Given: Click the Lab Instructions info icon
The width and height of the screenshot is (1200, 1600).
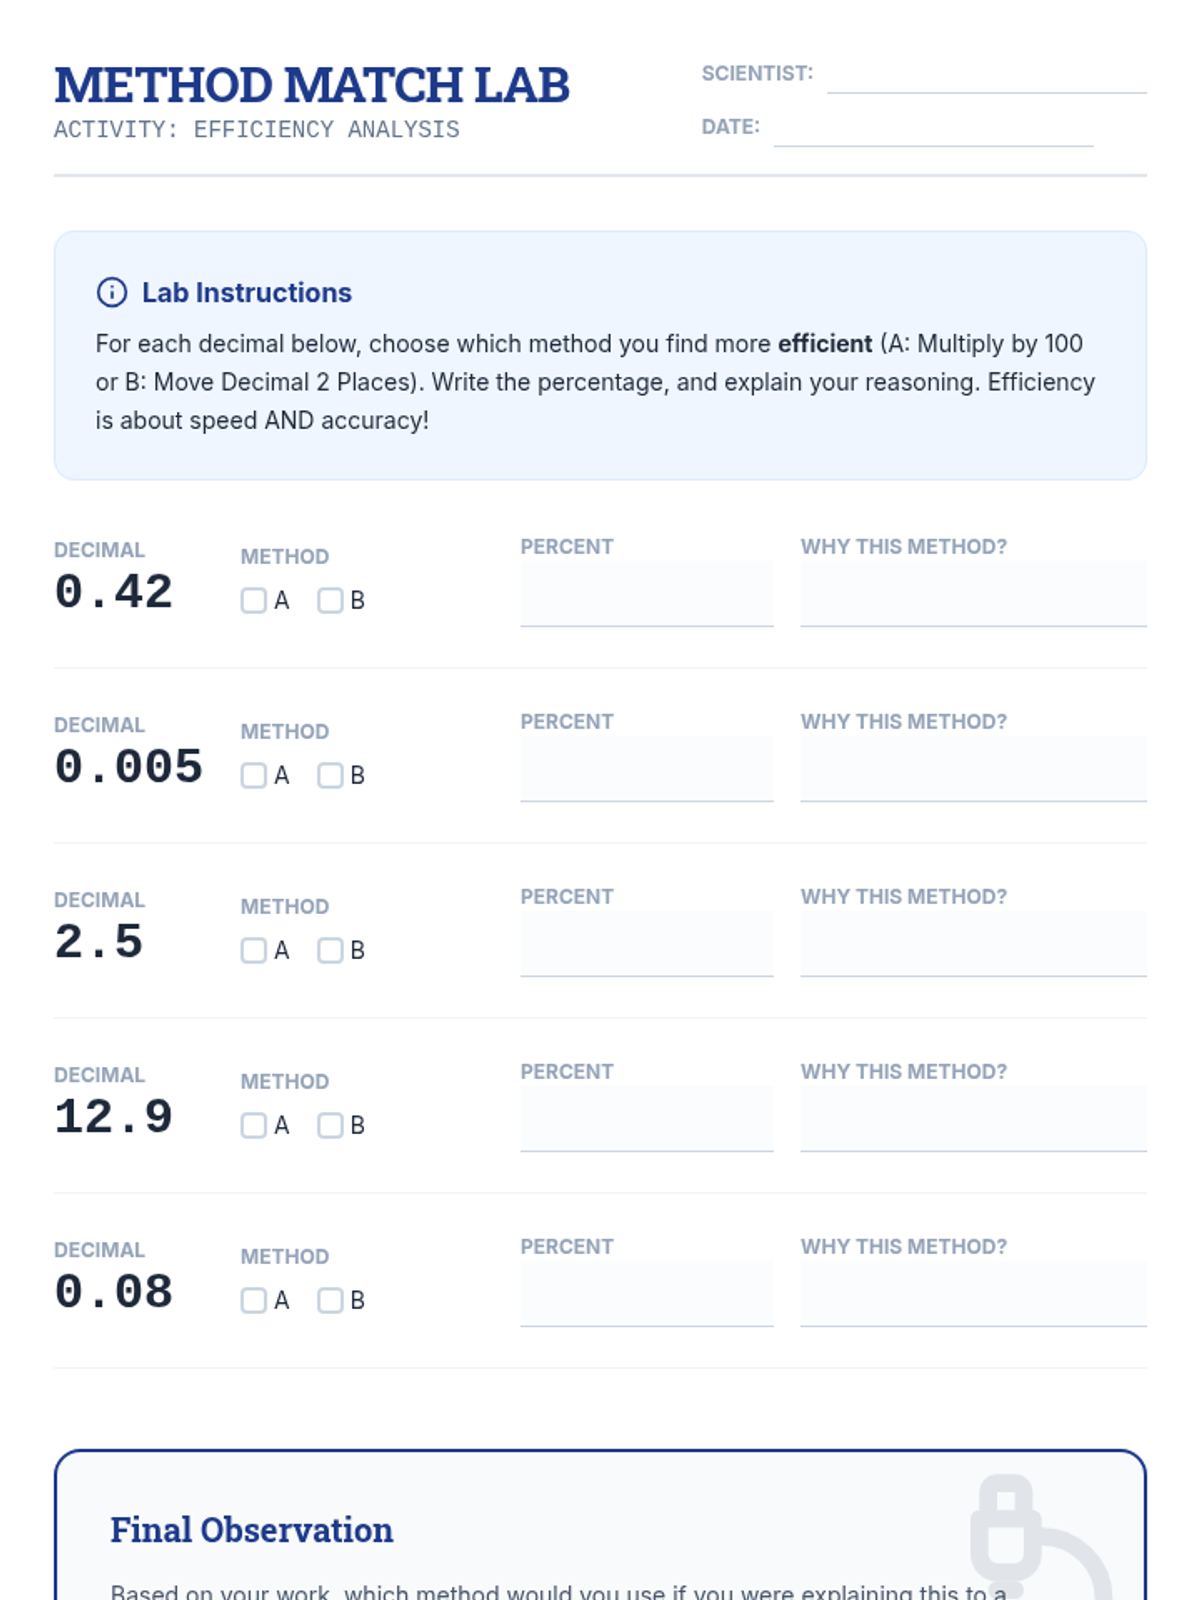Looking at the screenshot, I should pyautogui.click(x=111, y=292).
